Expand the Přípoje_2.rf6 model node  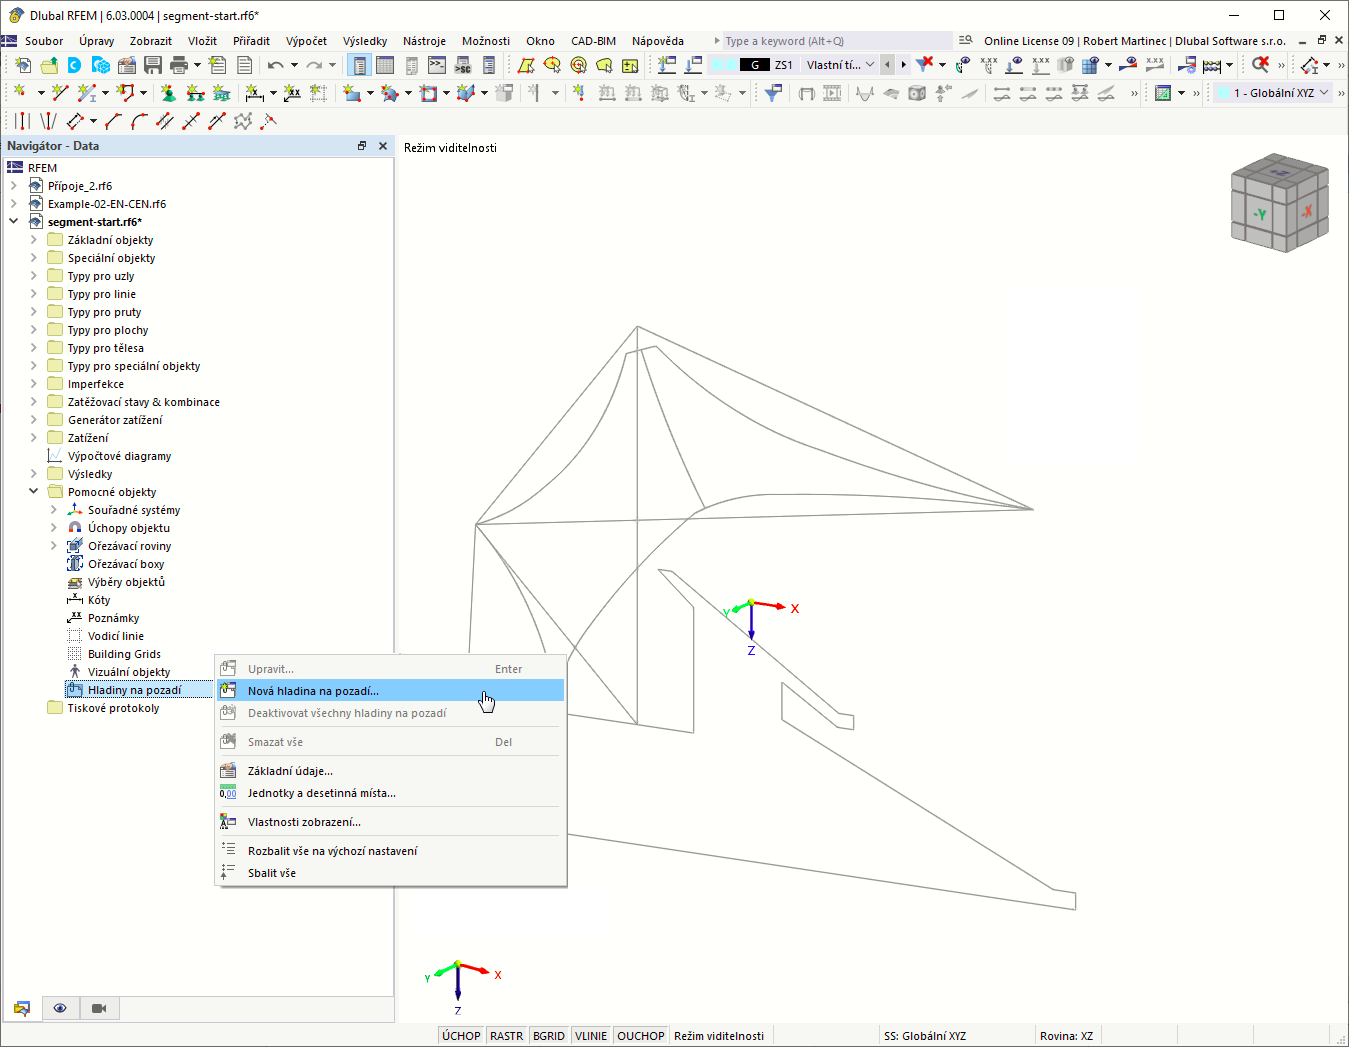click(x=14, y=186)
